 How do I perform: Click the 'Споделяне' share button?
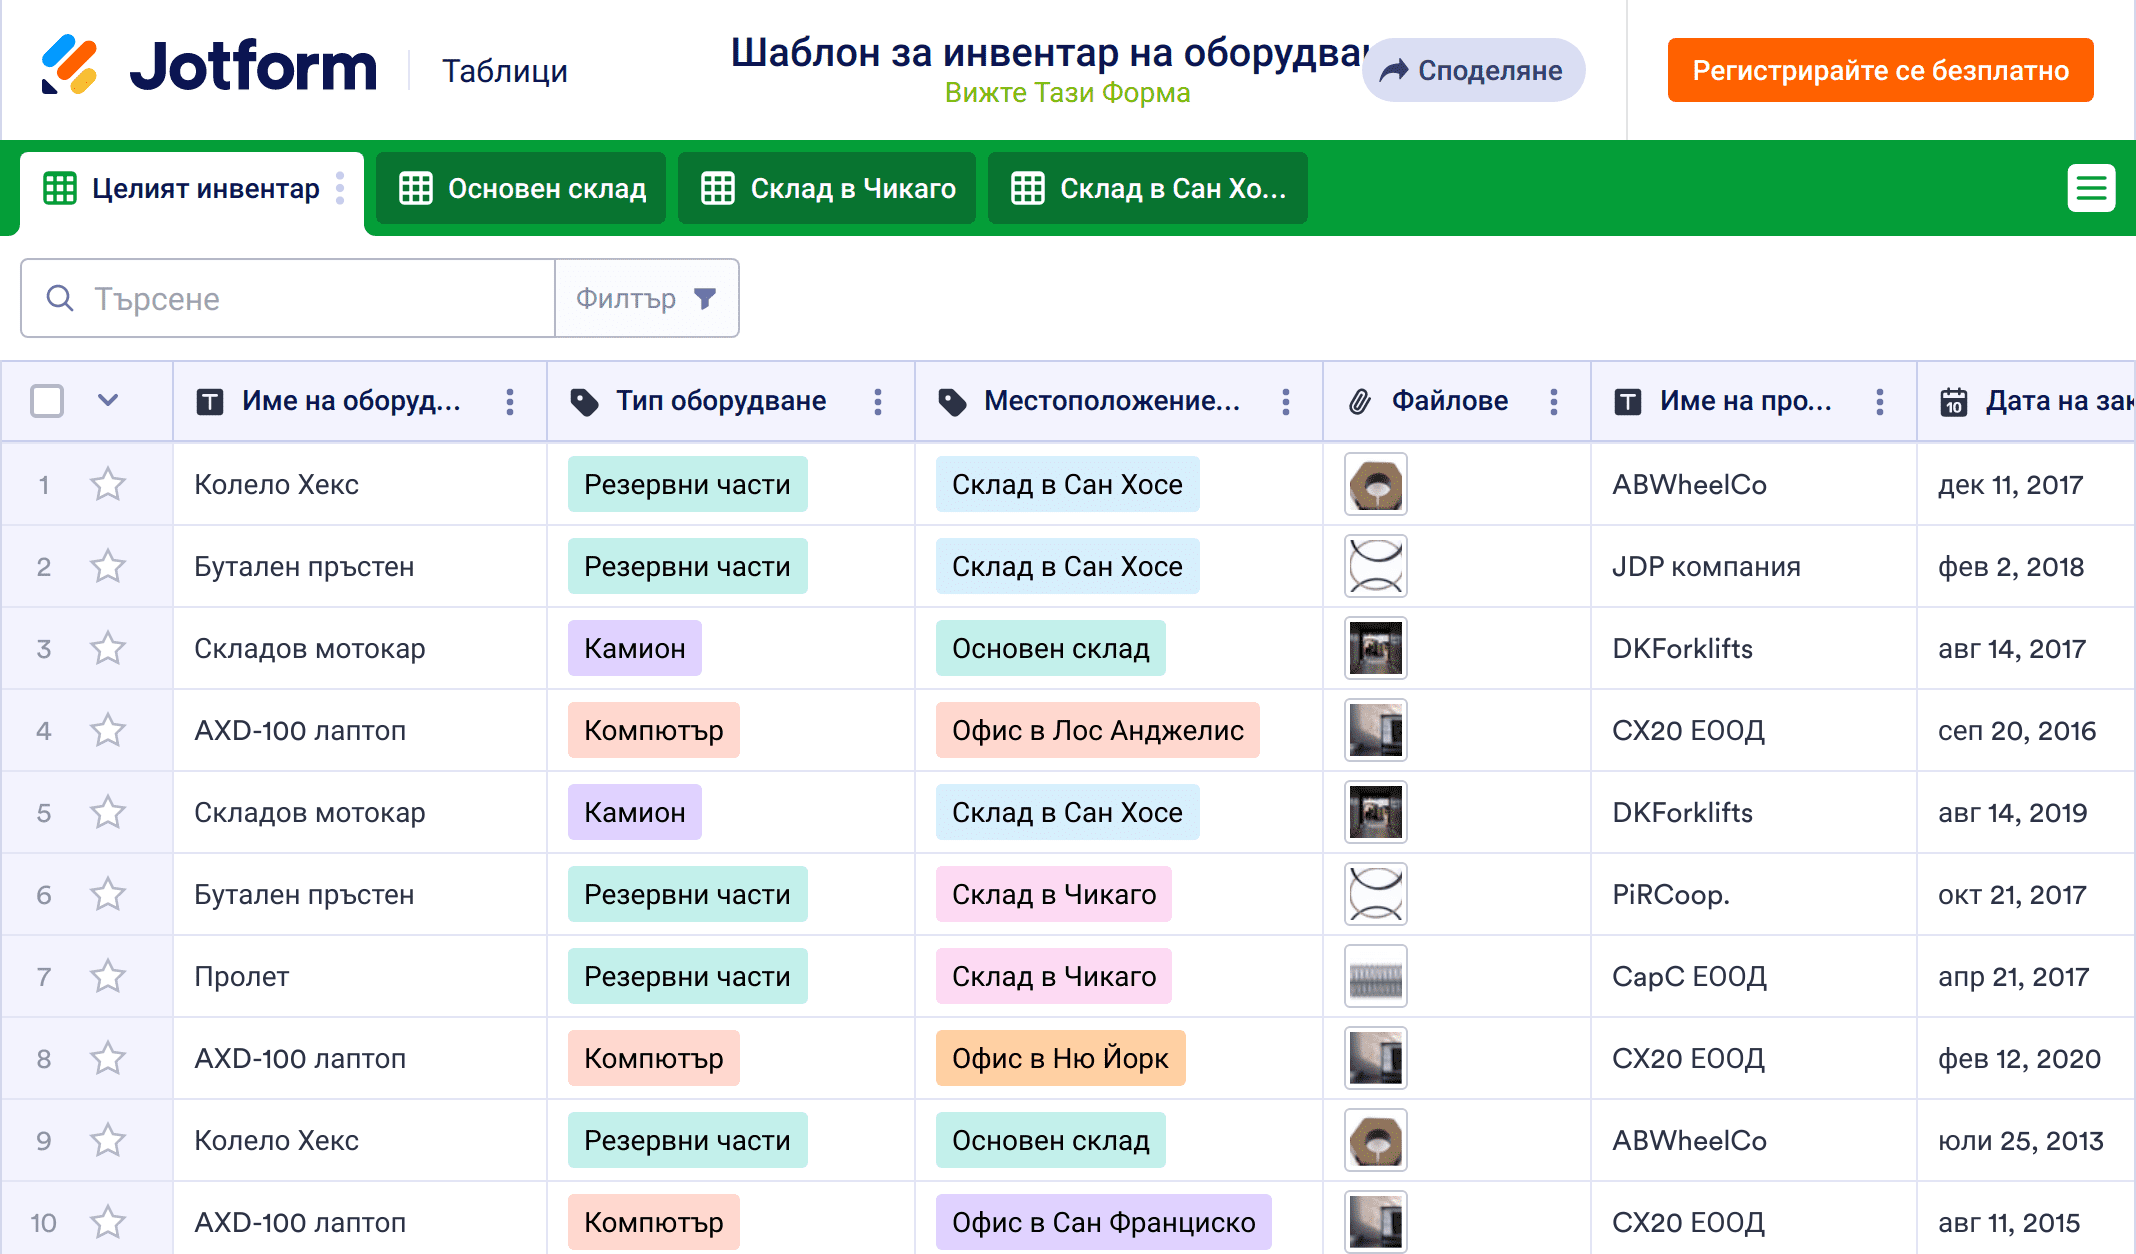[1472, 71]
